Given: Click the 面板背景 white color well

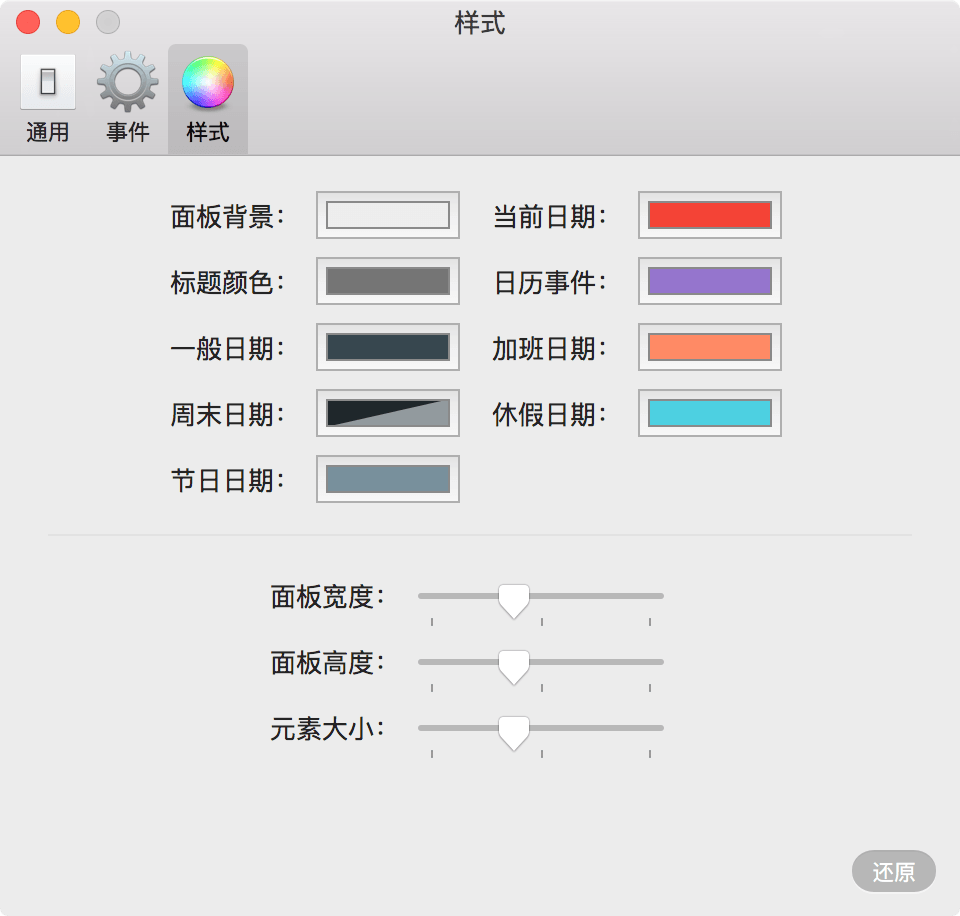Looking at the screenshot, I should (388, 215).
